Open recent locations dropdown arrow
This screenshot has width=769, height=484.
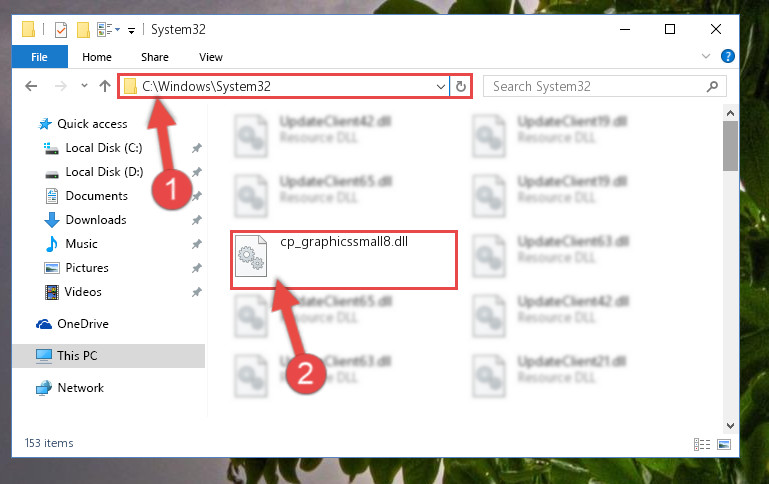[x=84, y=86]
